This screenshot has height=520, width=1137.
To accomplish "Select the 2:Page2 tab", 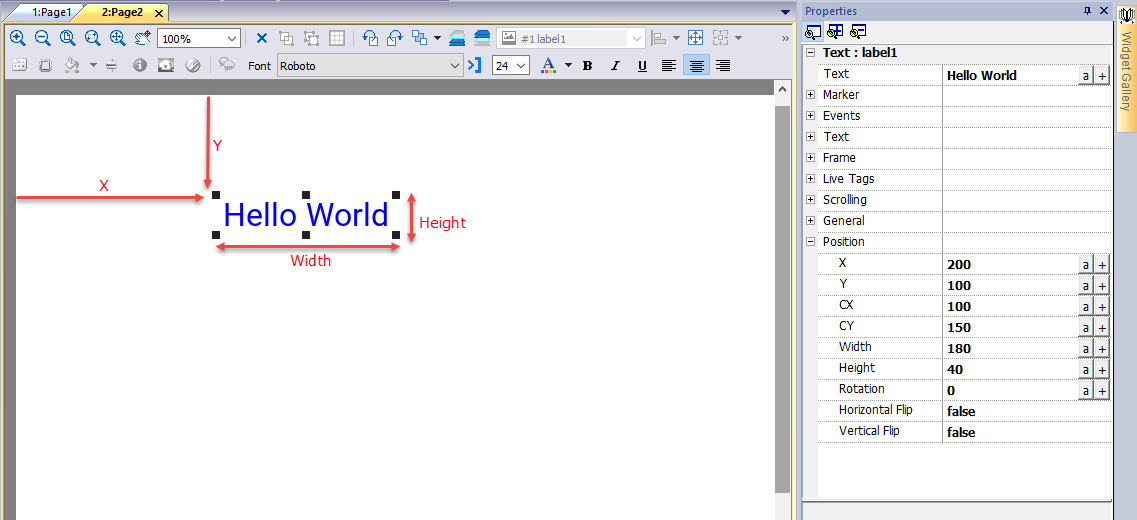I will point(120,13).
